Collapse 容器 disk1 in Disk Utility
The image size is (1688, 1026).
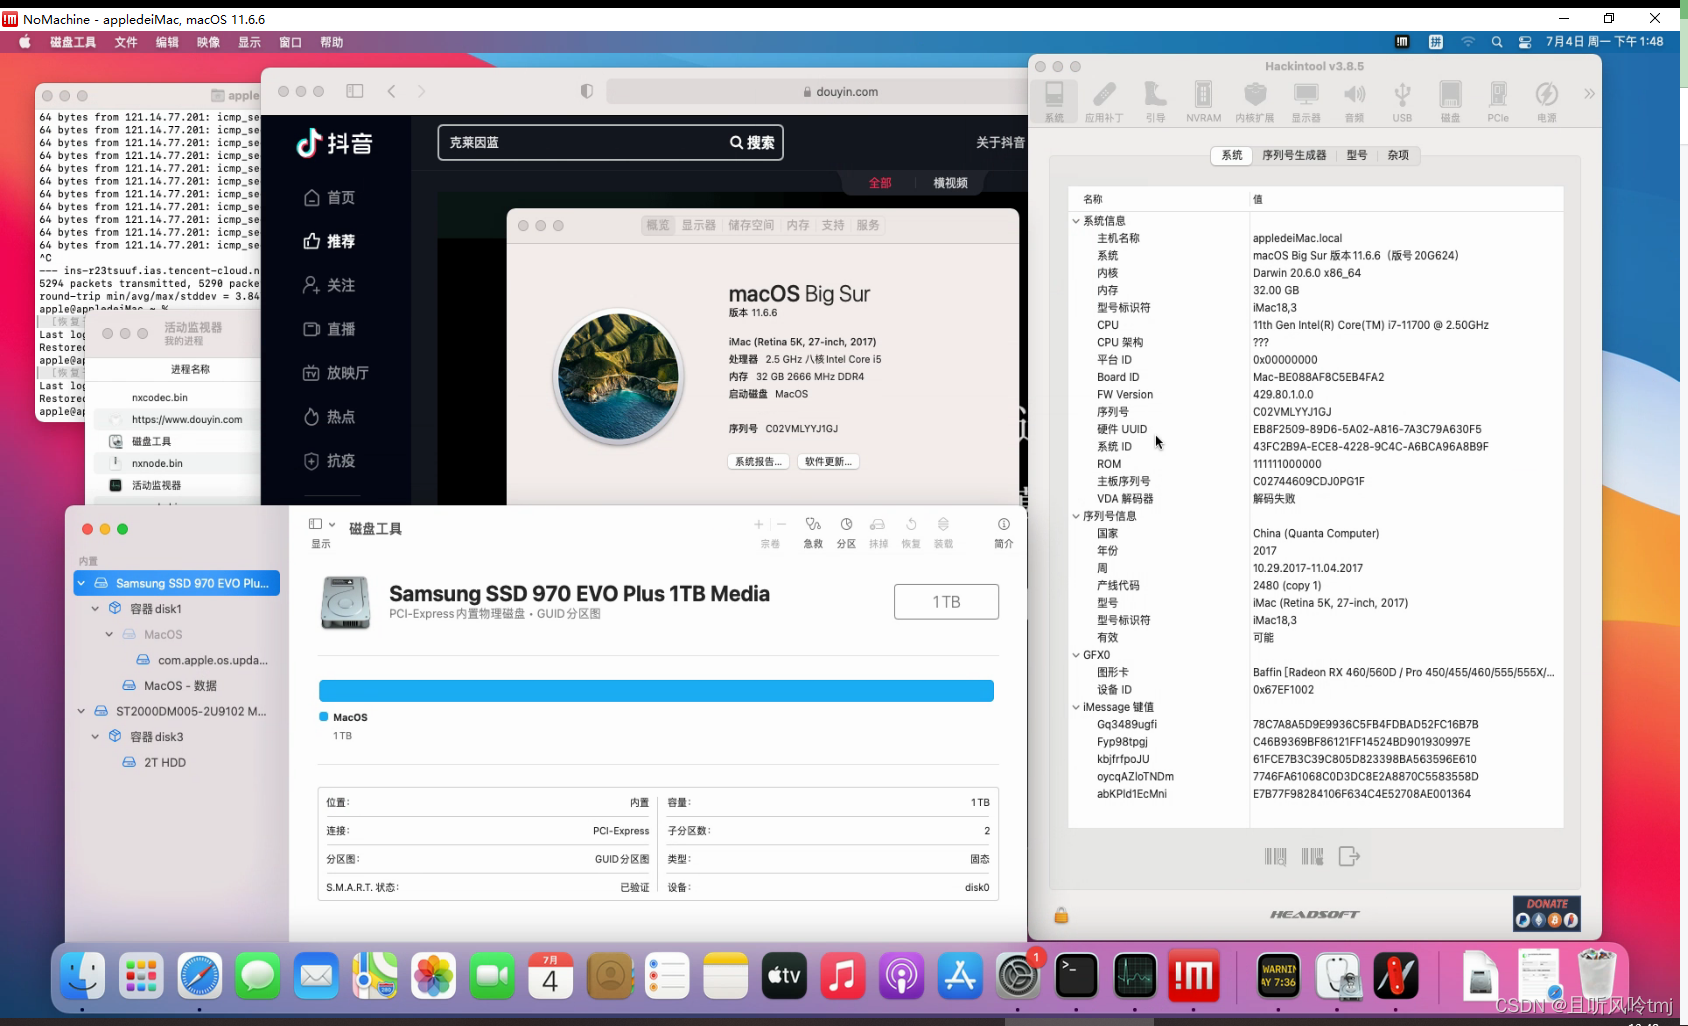96,608
